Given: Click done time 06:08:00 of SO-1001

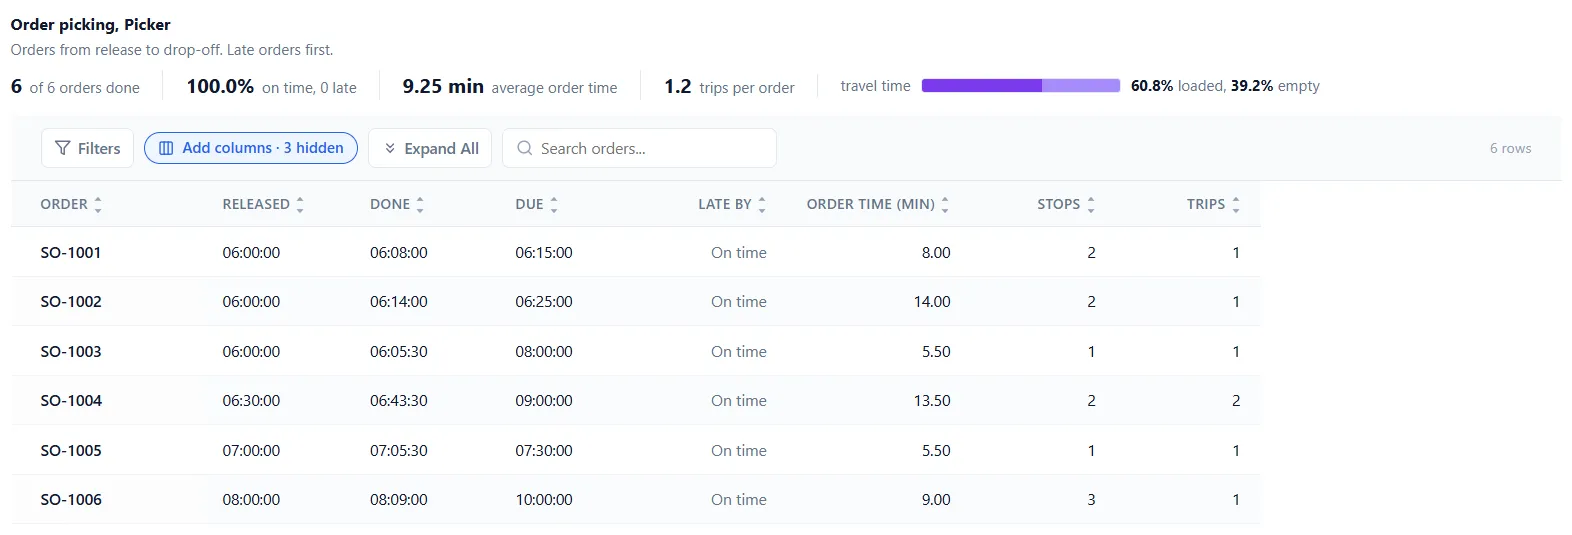Looking at the screenshot, I should [399, 252].
